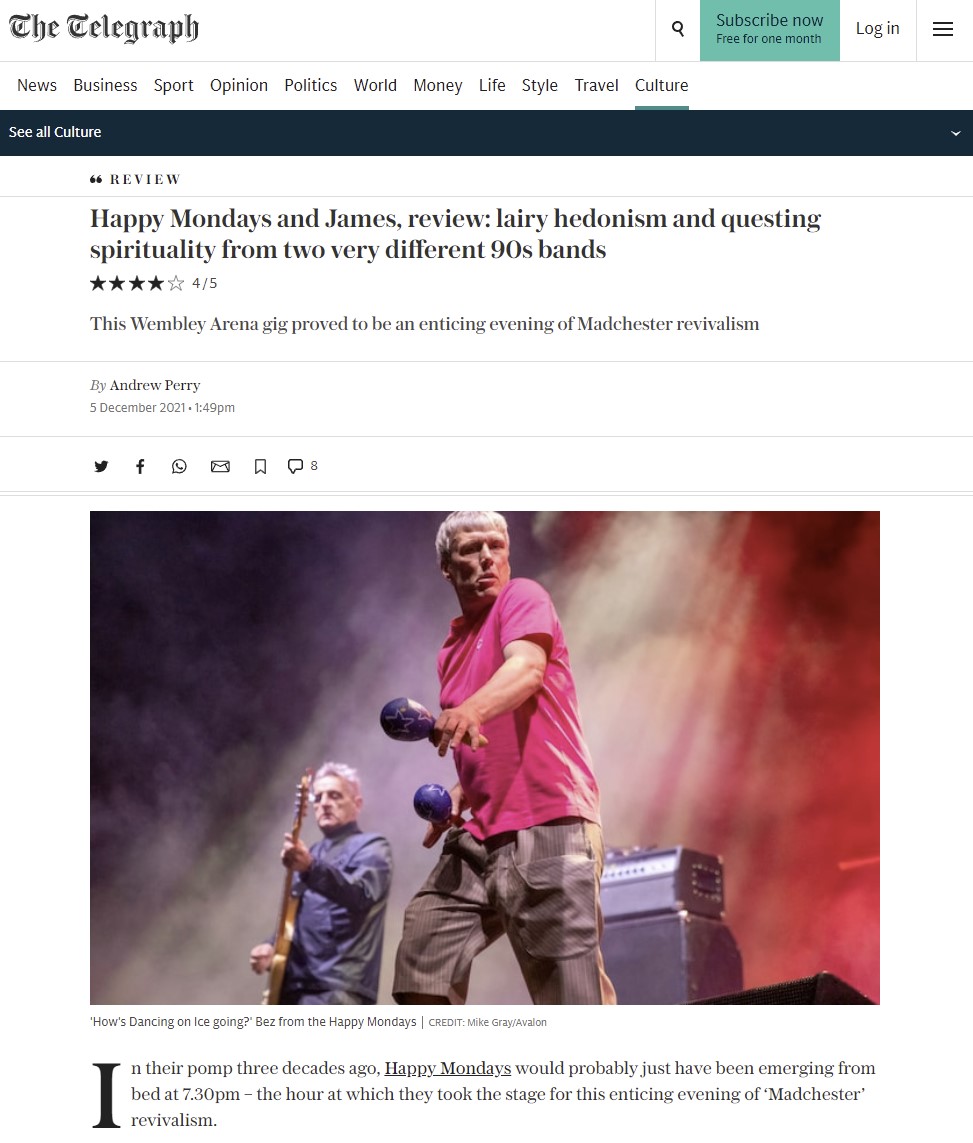This screenshot has height=1143, width=973.
Task: Click the Bez concert photo
Action: 485,757
